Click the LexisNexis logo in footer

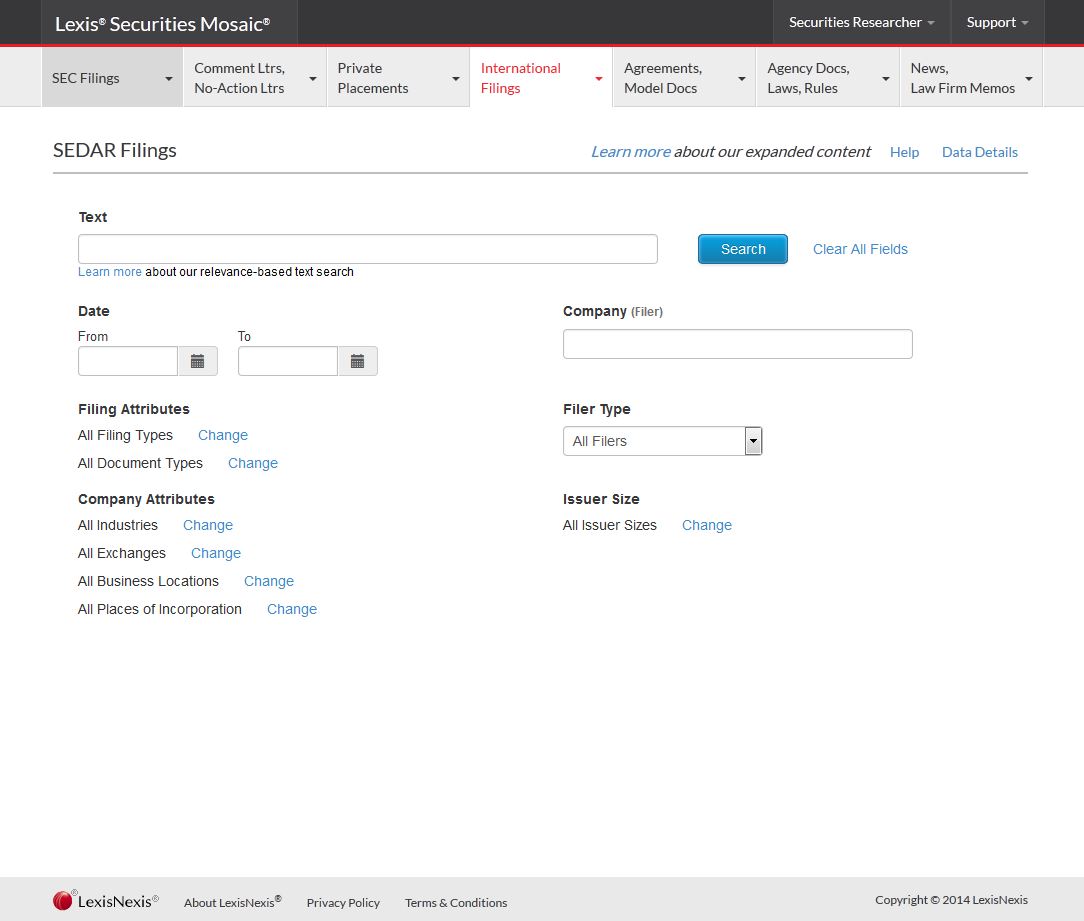point(106,900)
